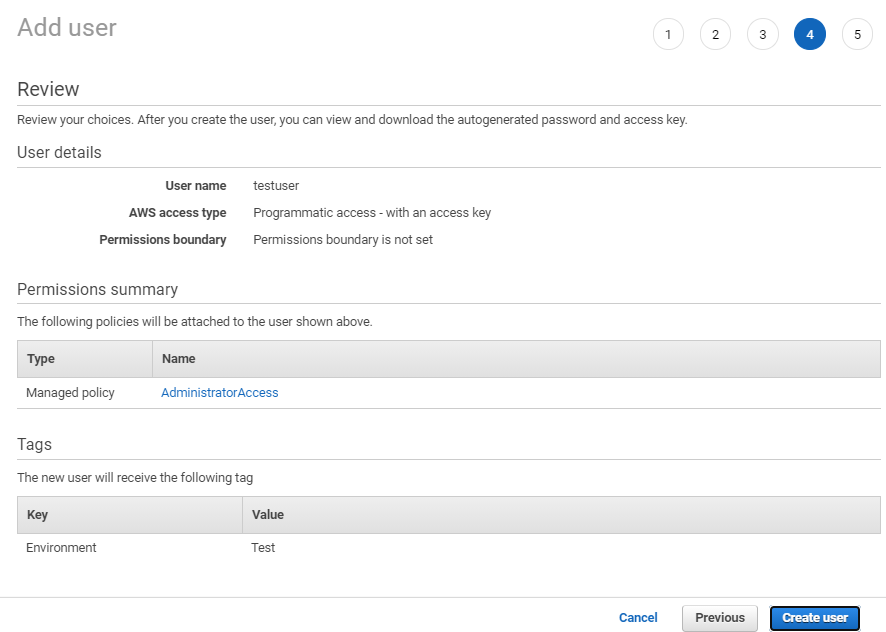Open the AdministratorAccess policy link

pyautogui.click(x=220, y=392)
